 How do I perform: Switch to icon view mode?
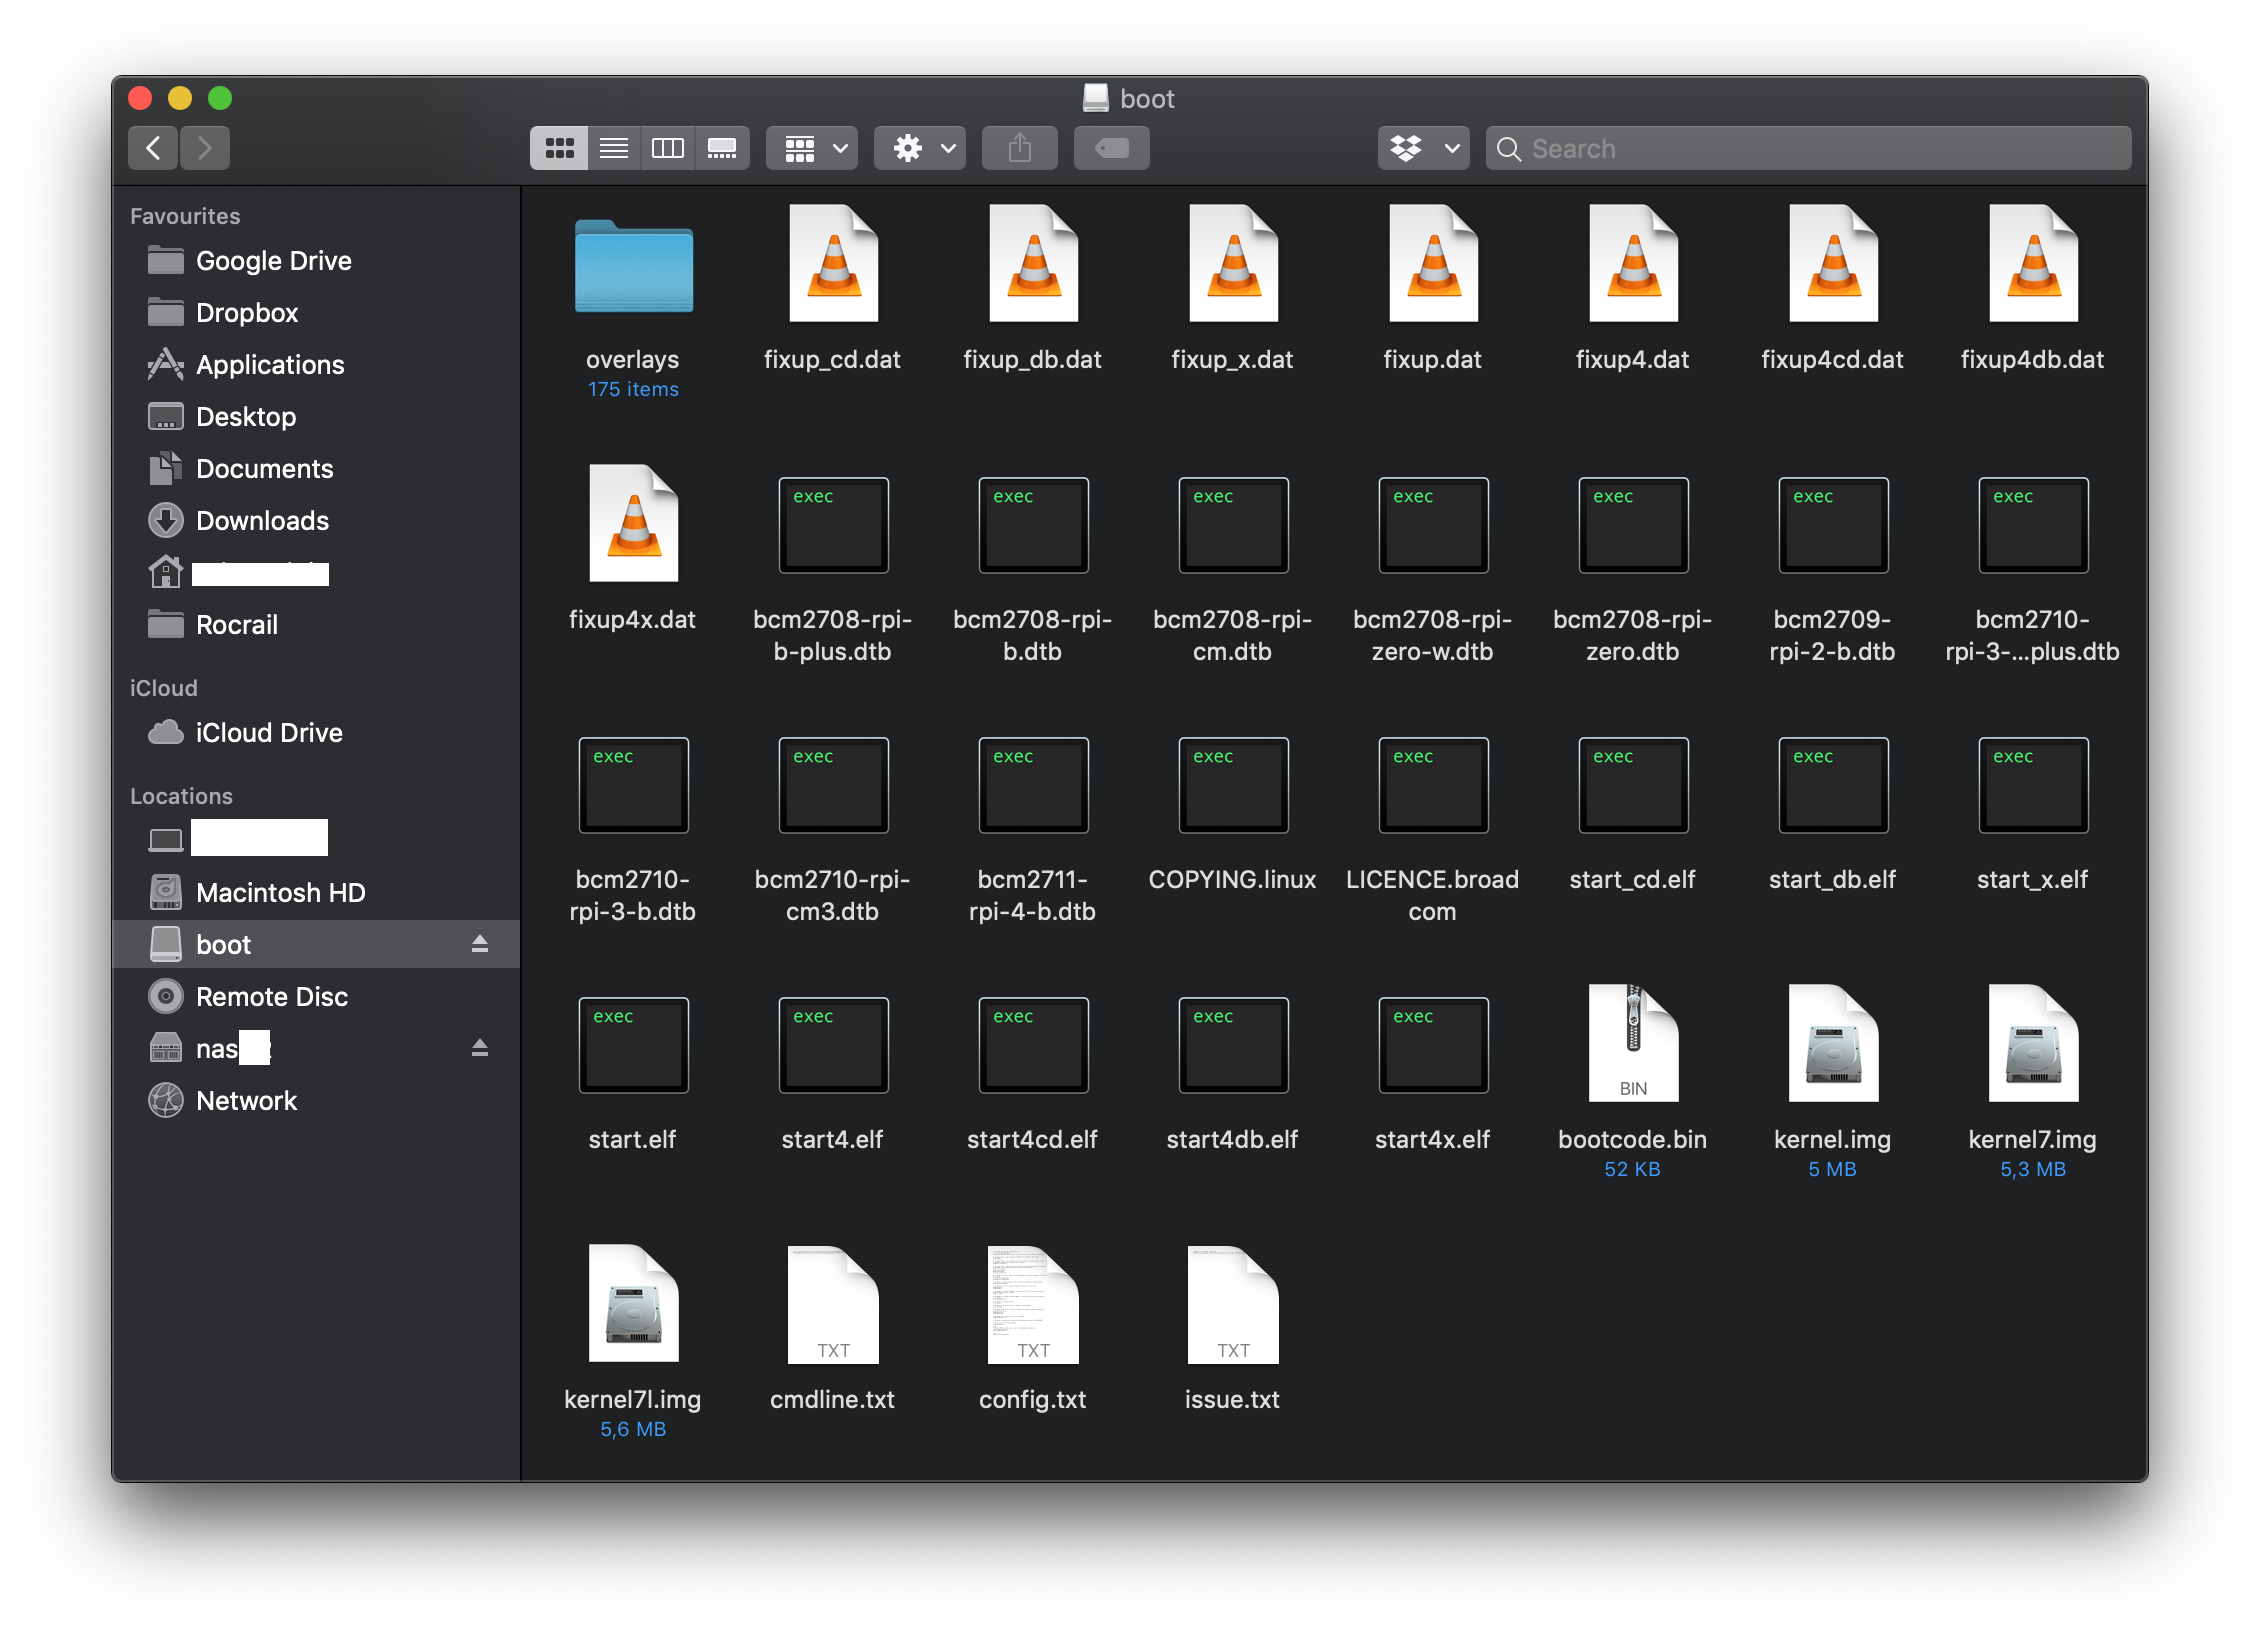click(x=558, y=148)
